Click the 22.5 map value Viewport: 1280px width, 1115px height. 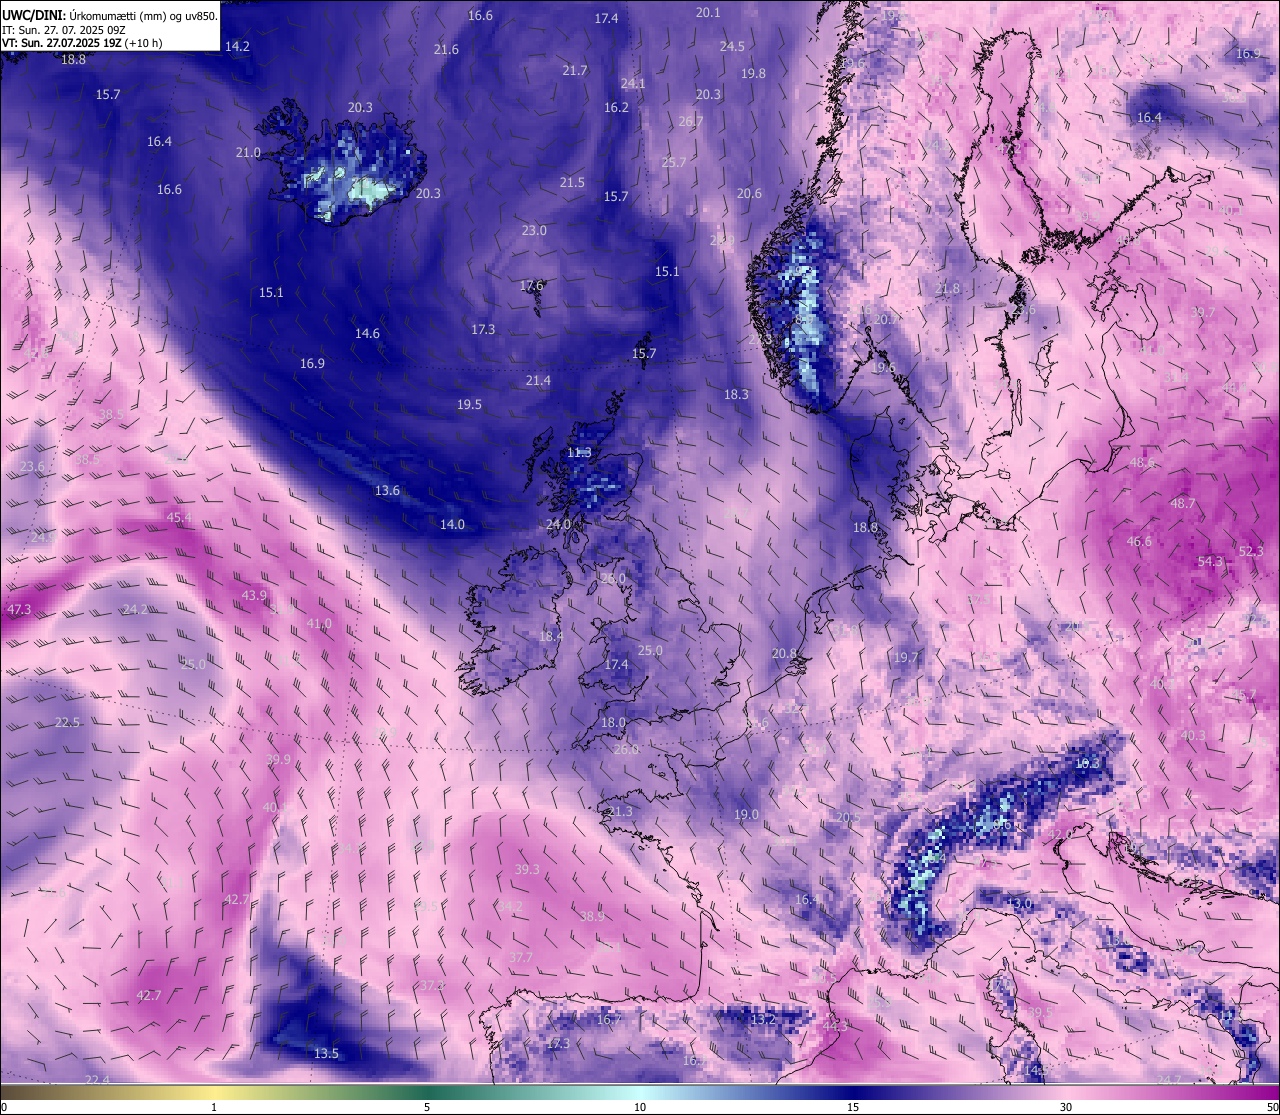(x=67, y=722)
